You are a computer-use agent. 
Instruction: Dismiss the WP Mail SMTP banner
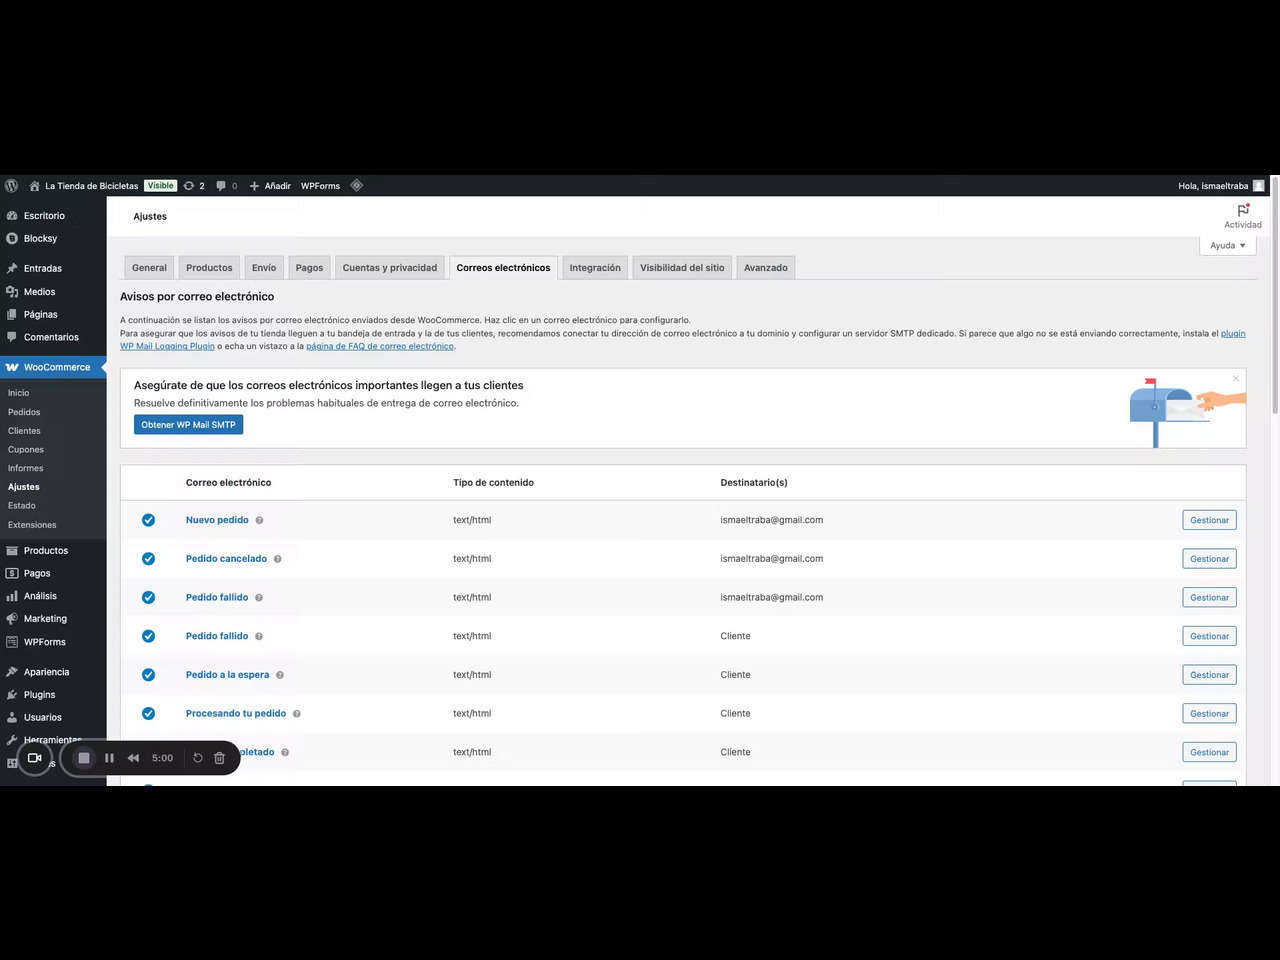tap(1236, 378)
